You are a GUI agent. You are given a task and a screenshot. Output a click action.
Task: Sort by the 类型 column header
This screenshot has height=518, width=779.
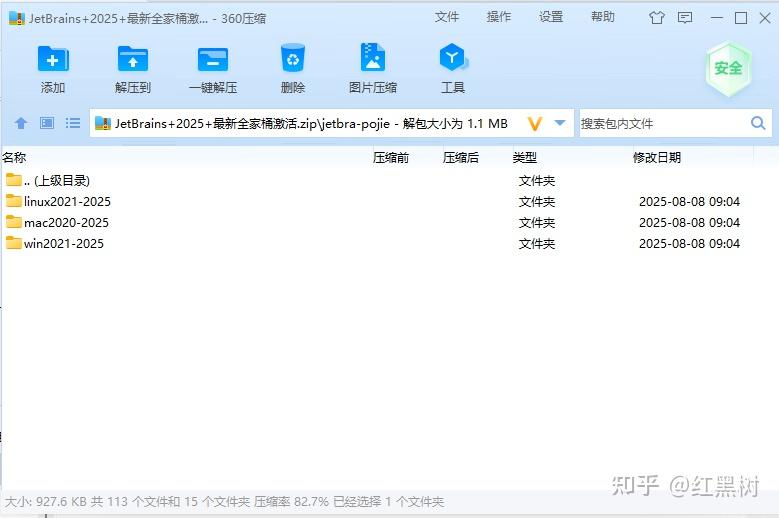[525, 157]
